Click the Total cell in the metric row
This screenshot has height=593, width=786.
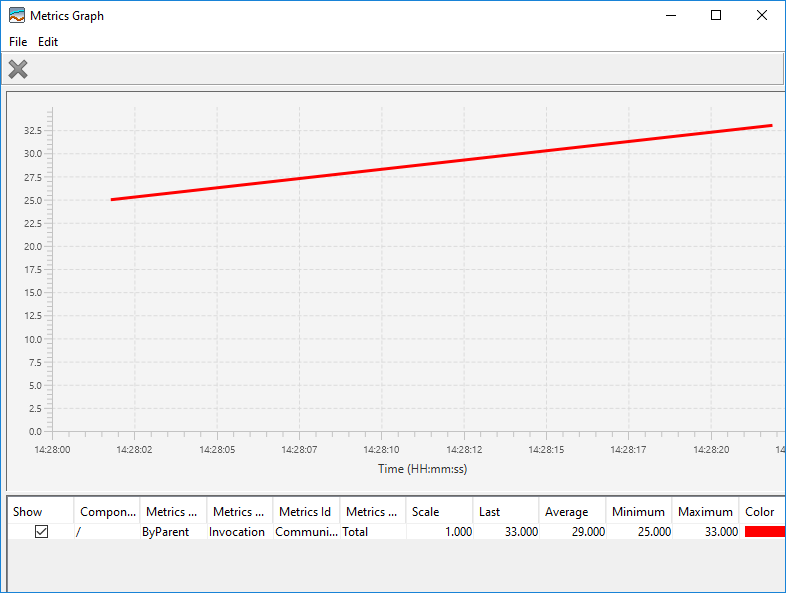[x=356, y=532]
